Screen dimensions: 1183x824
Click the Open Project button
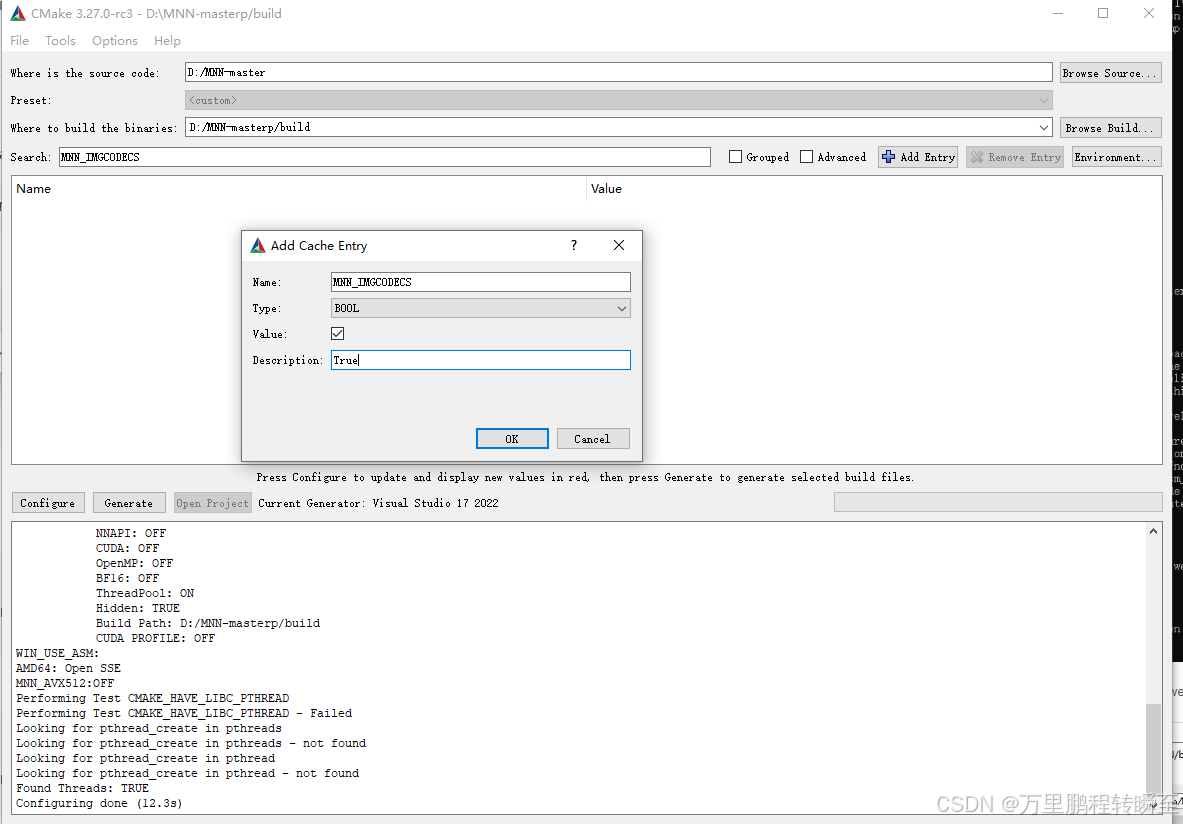pos(213,503)
